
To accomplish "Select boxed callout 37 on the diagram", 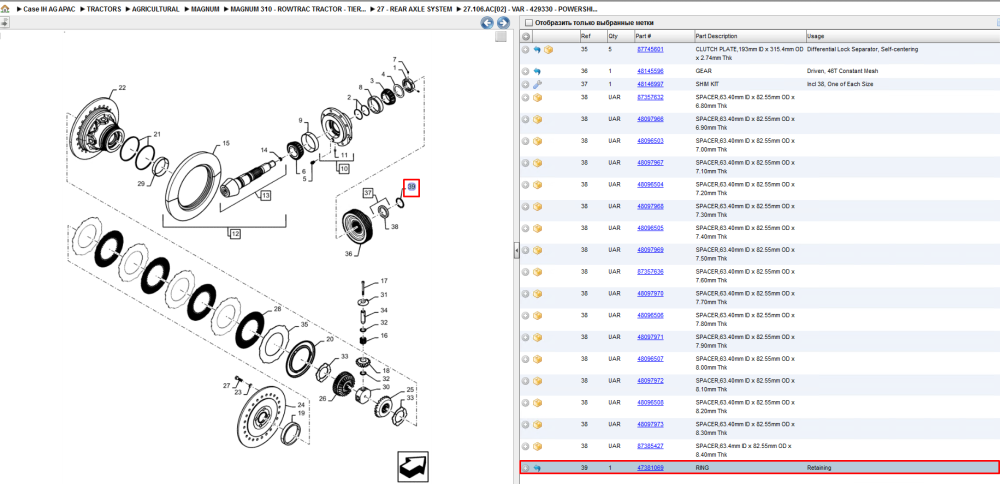I will click(369, 192).
